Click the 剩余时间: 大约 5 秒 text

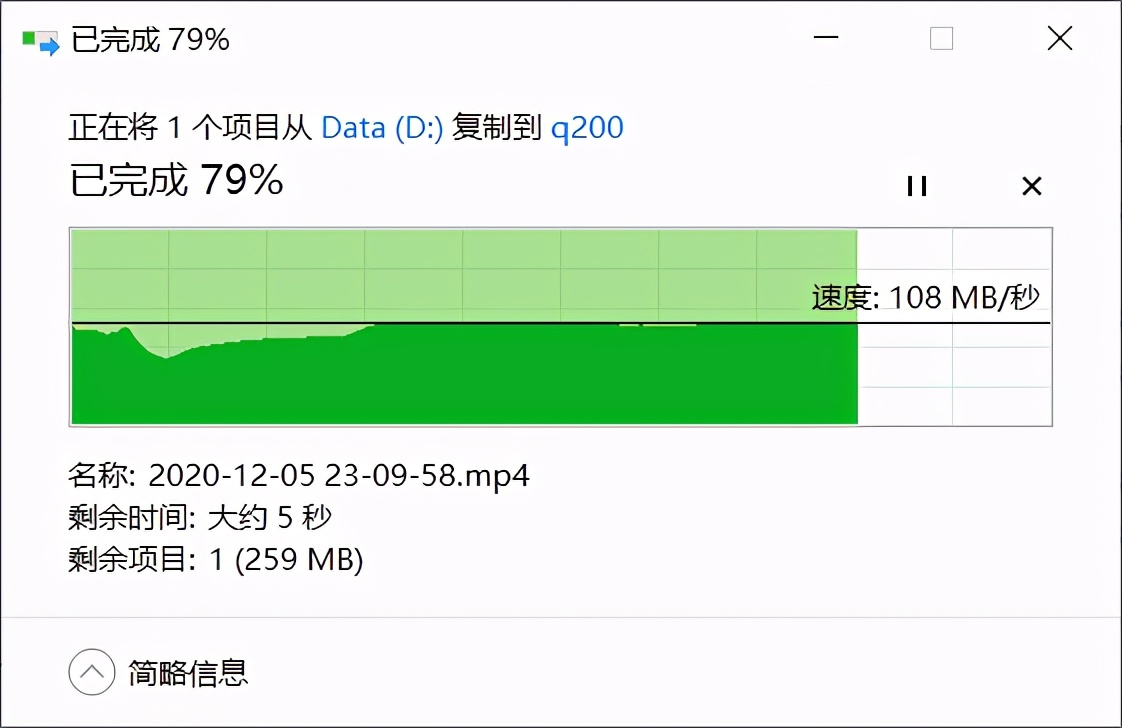(x=200, y=517)
